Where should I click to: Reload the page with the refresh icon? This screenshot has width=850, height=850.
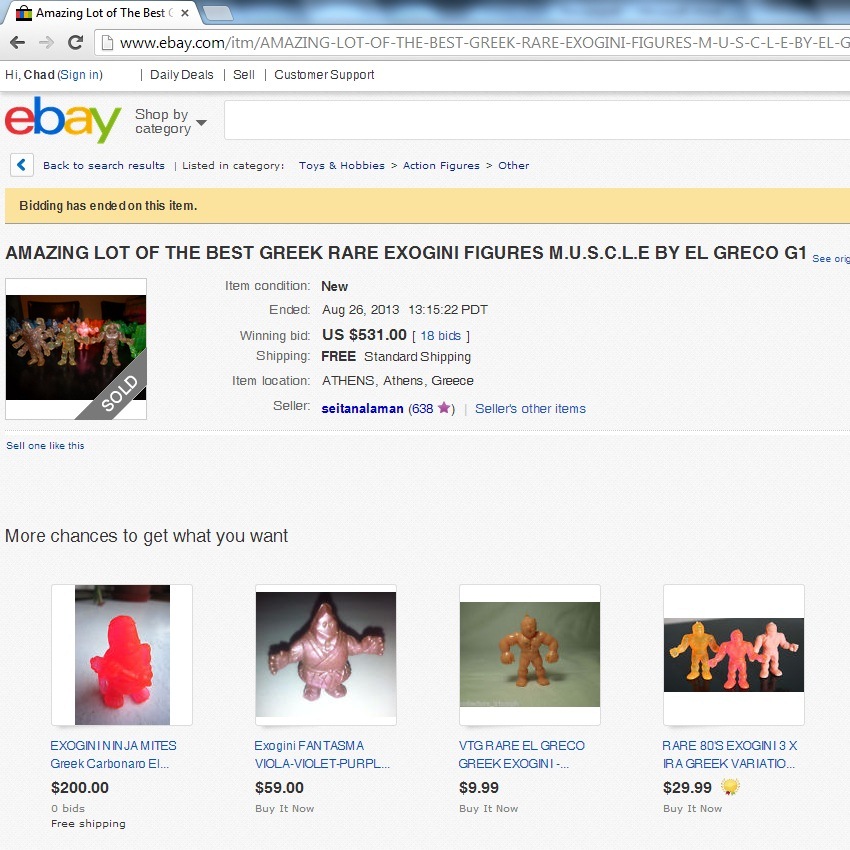pos(76,42)
